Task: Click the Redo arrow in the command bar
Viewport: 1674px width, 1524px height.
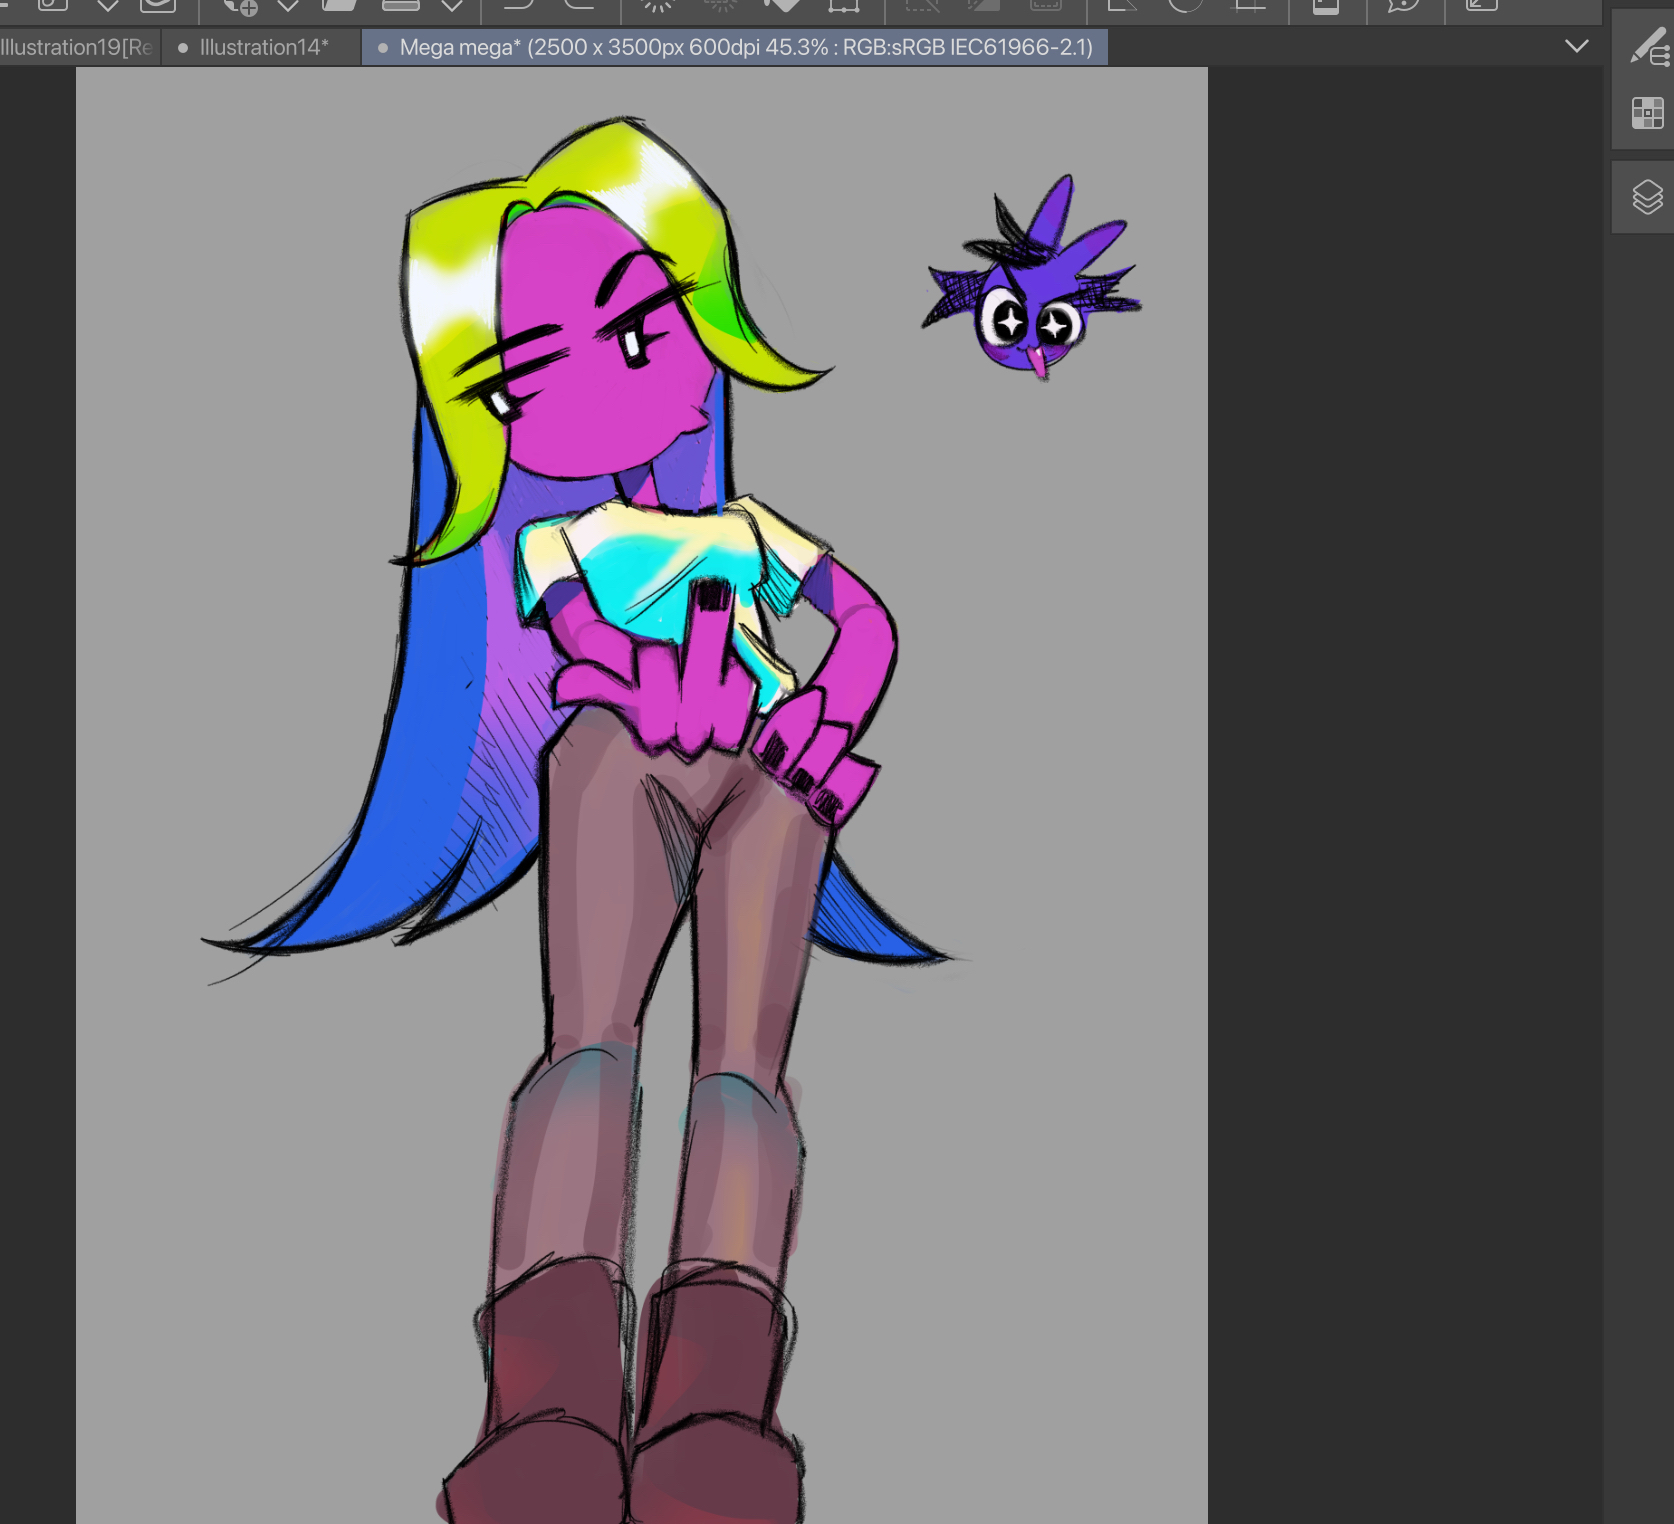Action: coord(580,5)
